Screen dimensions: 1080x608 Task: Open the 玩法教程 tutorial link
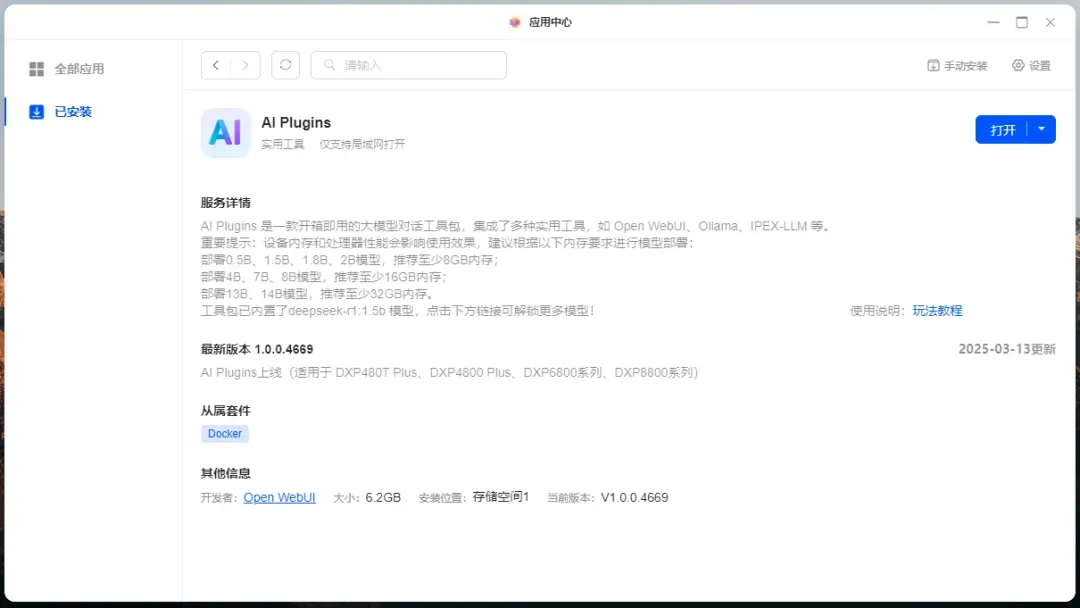(x=937, y=311)
